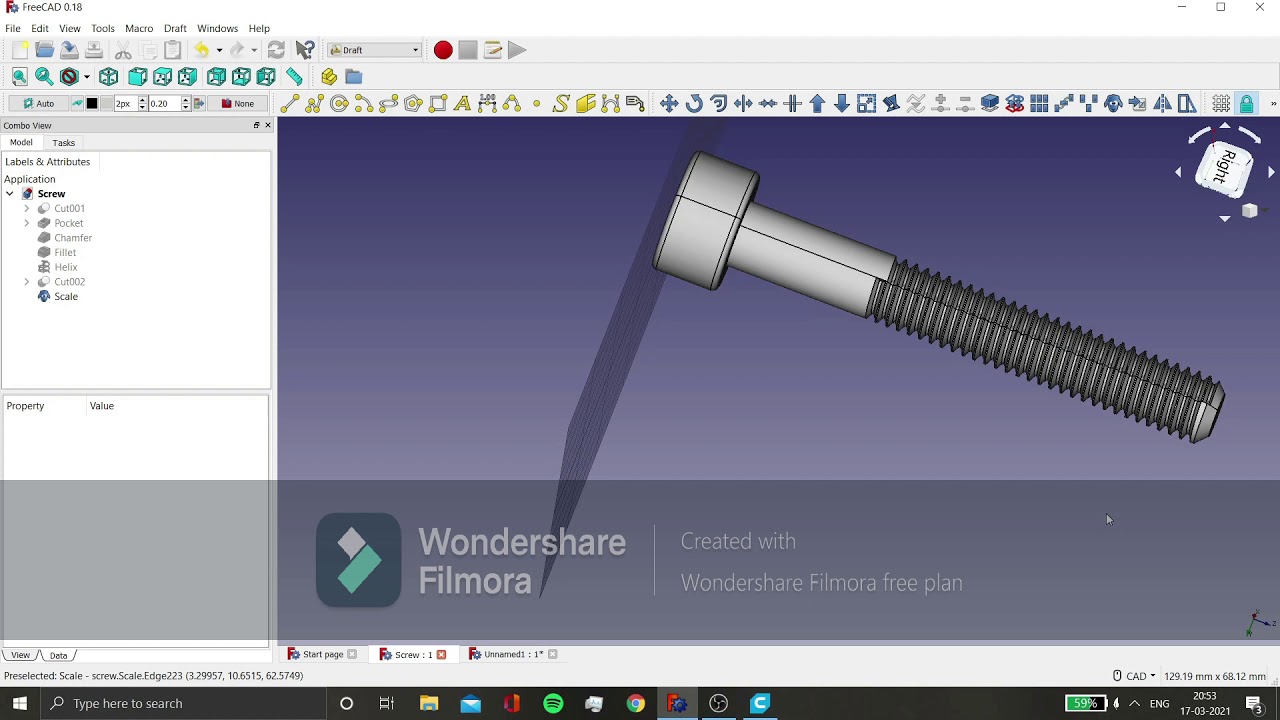Set the isometric view
Screen dimensions: 1280x720
109,77
